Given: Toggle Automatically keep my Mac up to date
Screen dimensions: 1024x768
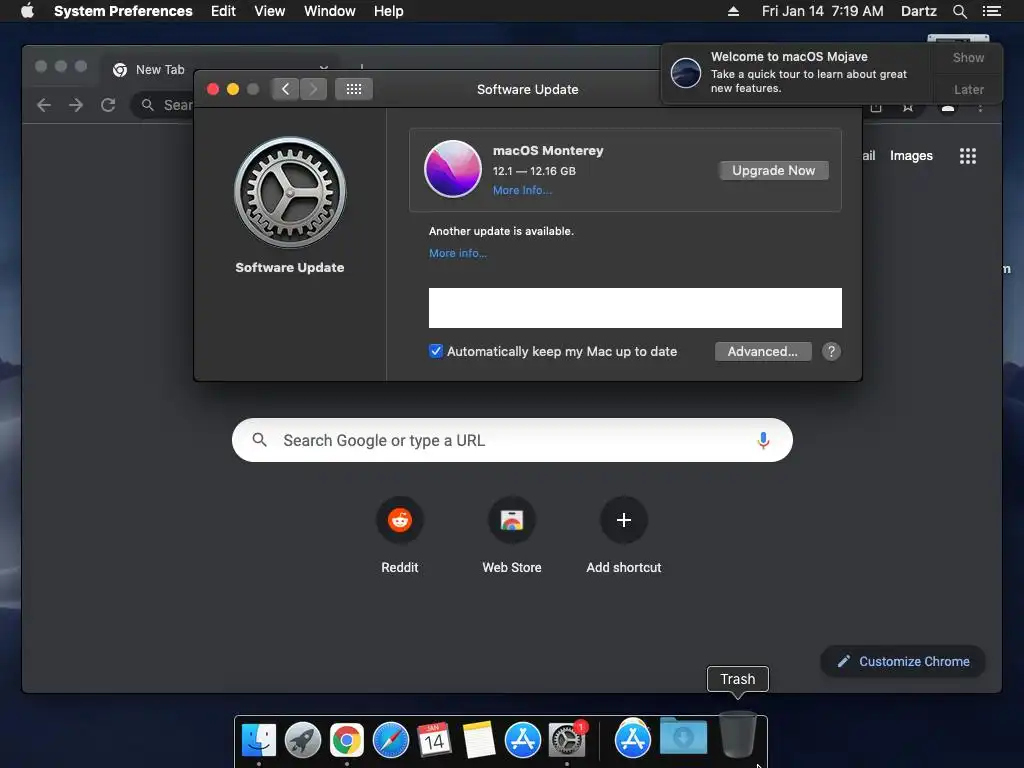Looking at the screenshot, I should pos(436,351).
